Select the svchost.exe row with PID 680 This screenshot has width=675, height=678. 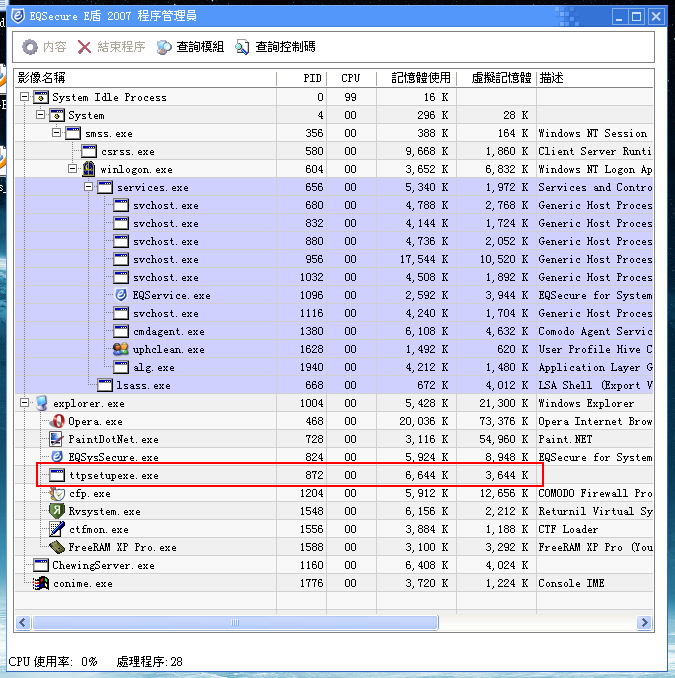click(334, 205)
